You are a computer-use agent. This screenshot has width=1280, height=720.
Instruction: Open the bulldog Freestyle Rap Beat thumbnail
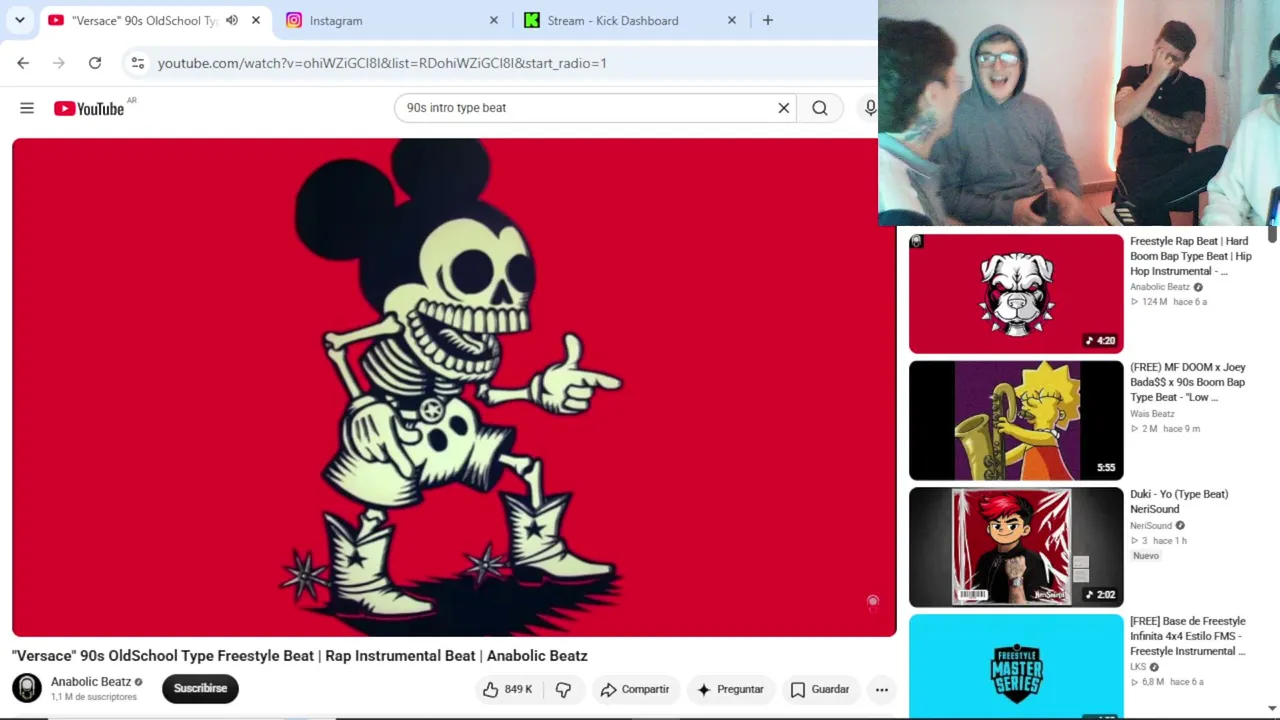1016,294
